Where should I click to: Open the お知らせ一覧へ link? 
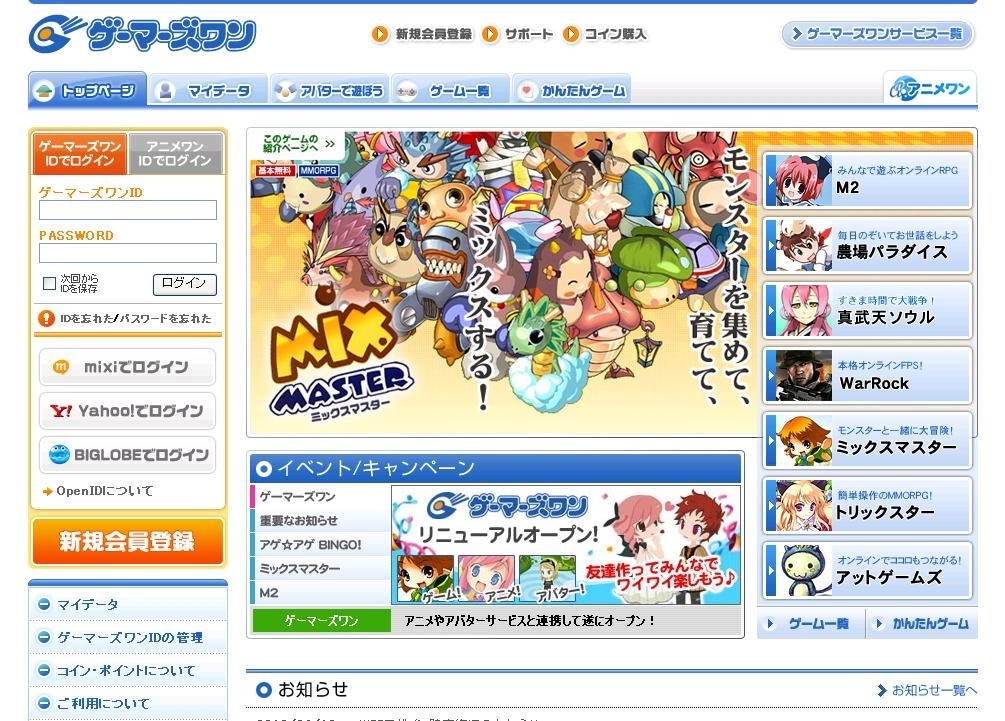tap(927, 690)
